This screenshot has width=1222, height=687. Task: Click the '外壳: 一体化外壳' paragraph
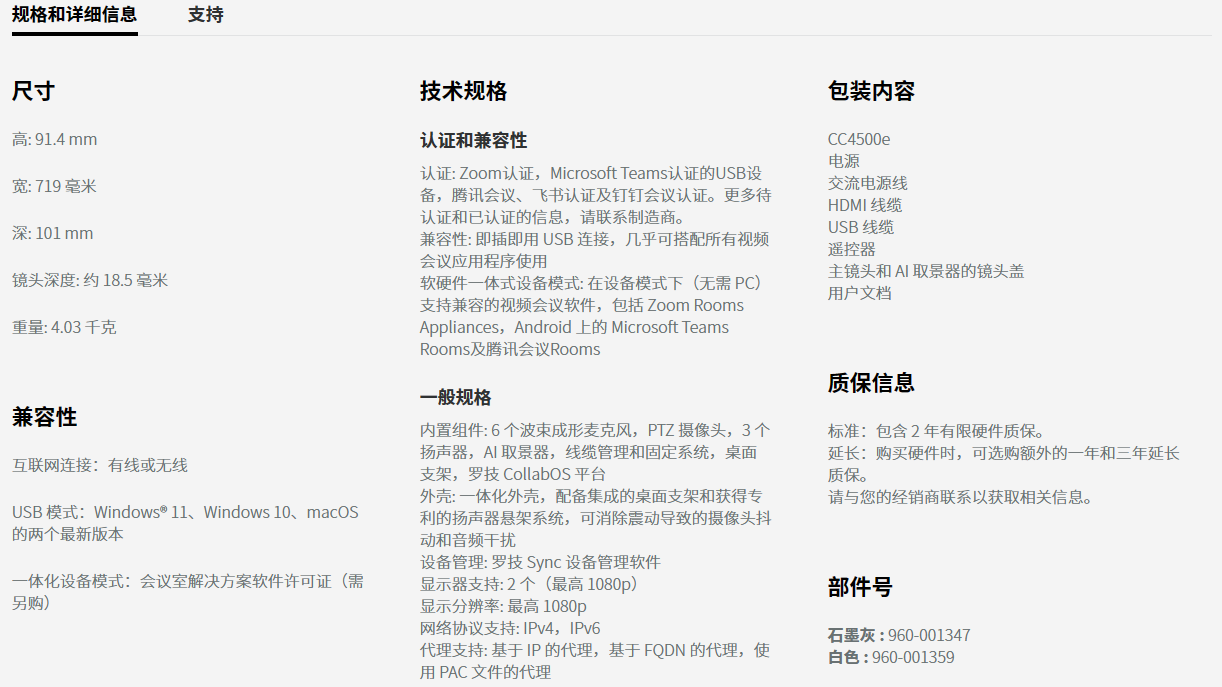coord(596,518)
